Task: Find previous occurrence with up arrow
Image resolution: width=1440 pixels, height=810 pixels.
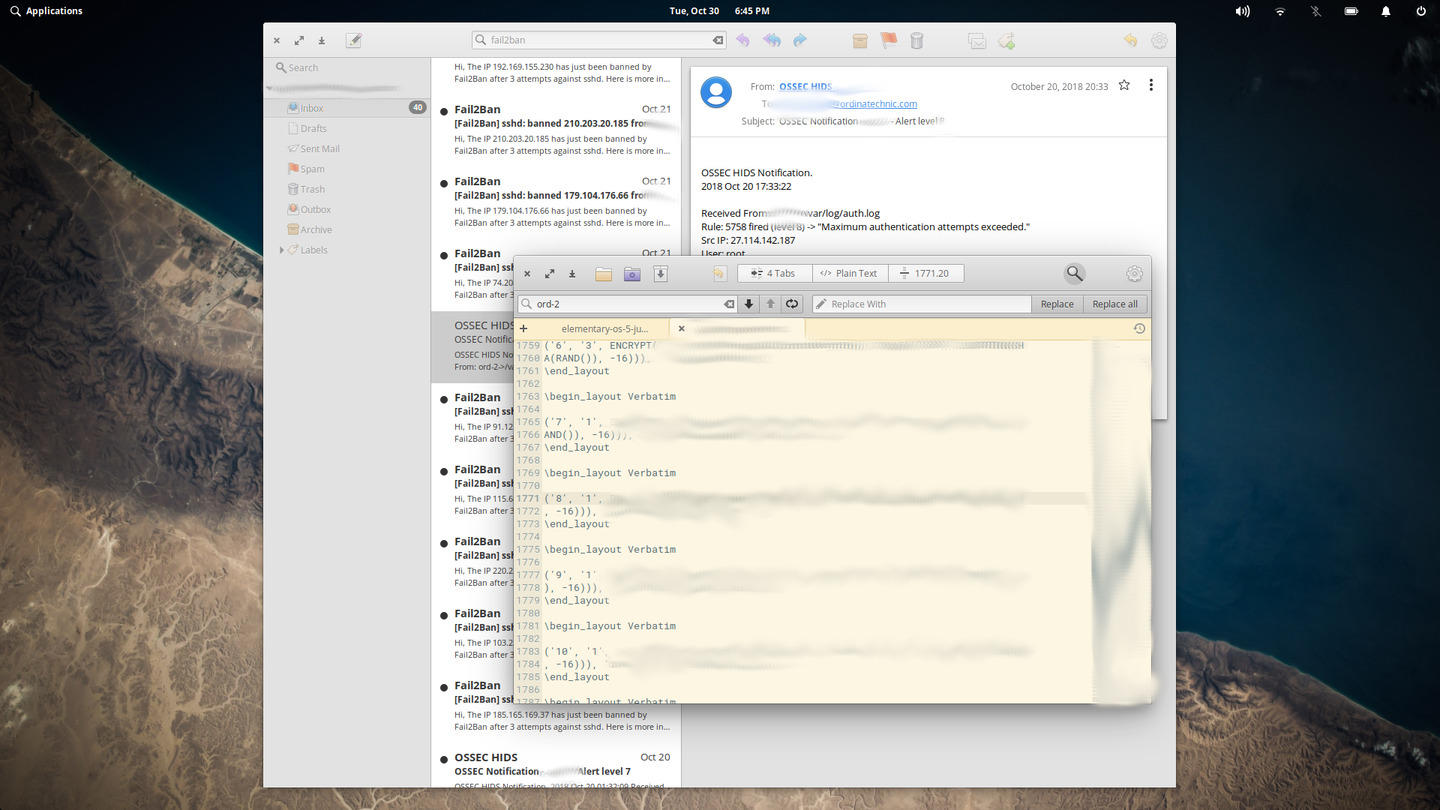Action: (770, 304)
